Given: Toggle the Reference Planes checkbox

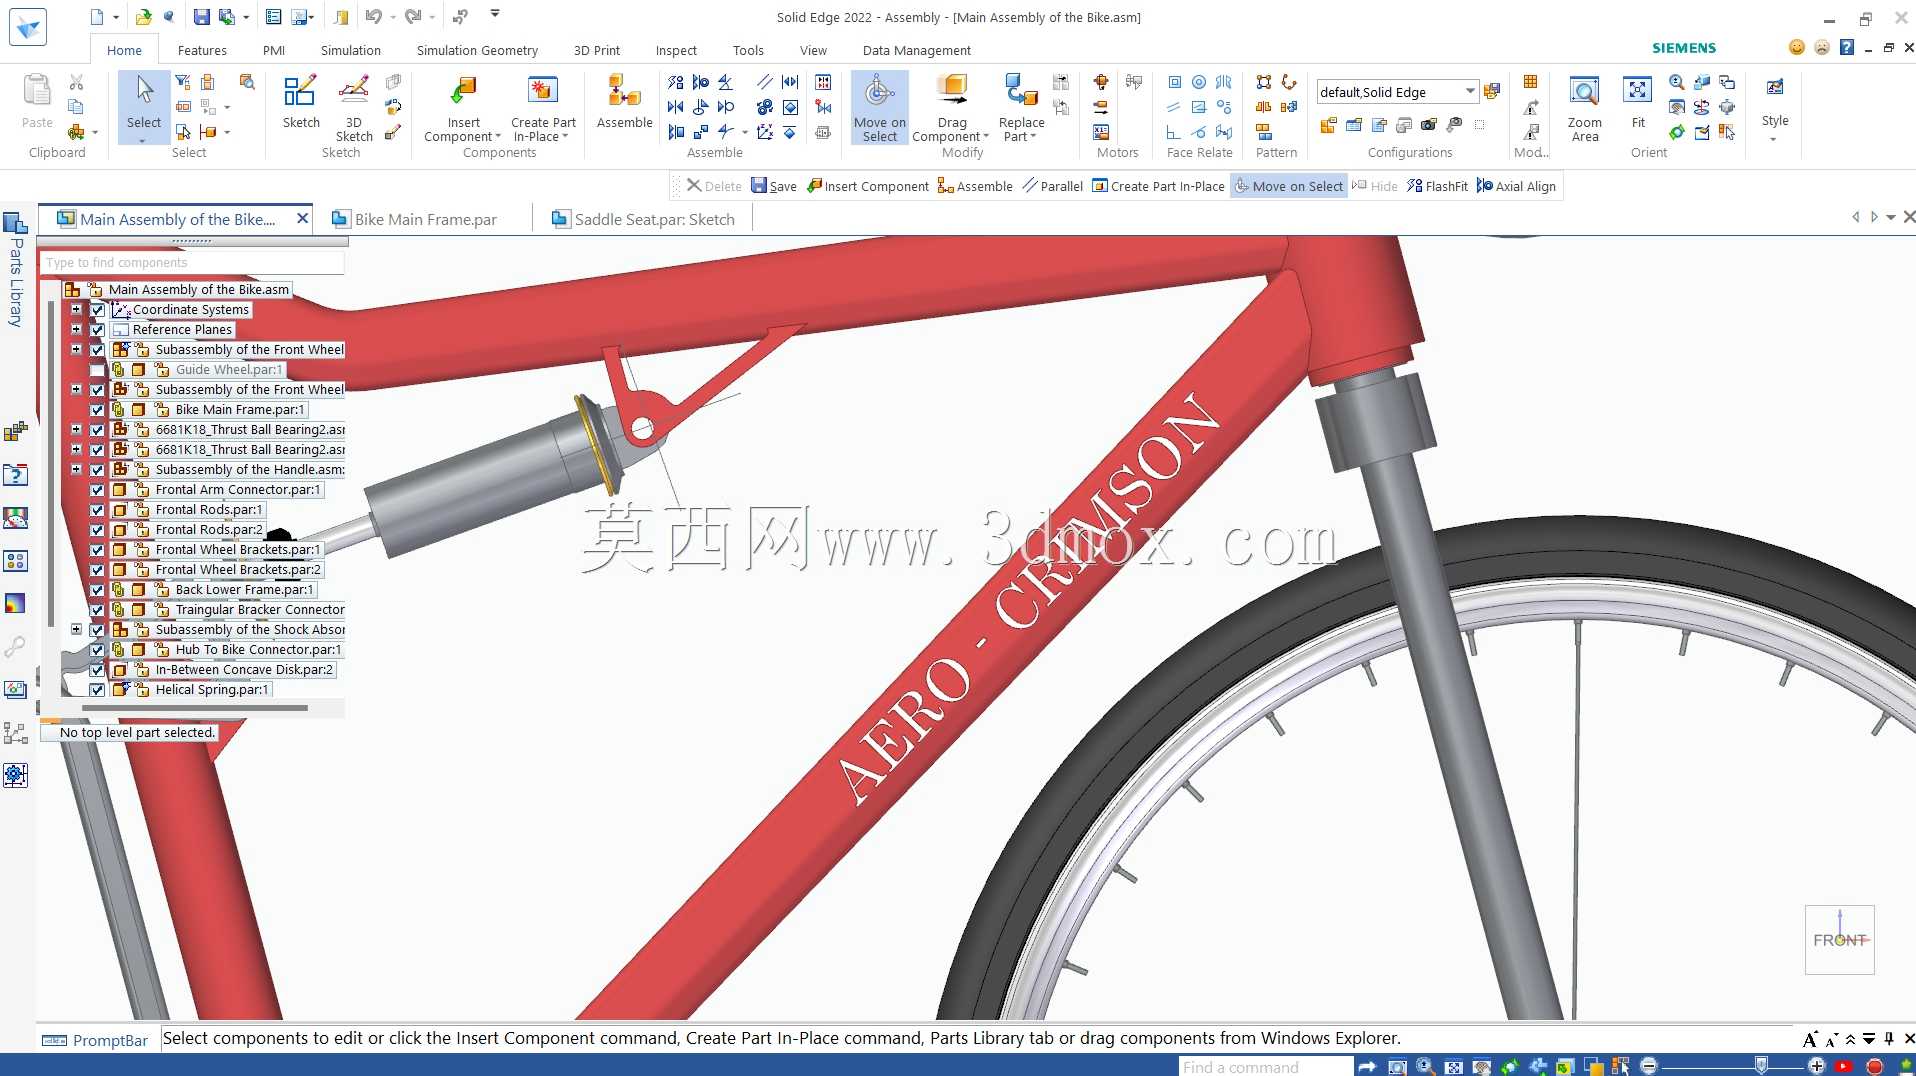Looking at the screenshot, I should [x=97, y=330].
